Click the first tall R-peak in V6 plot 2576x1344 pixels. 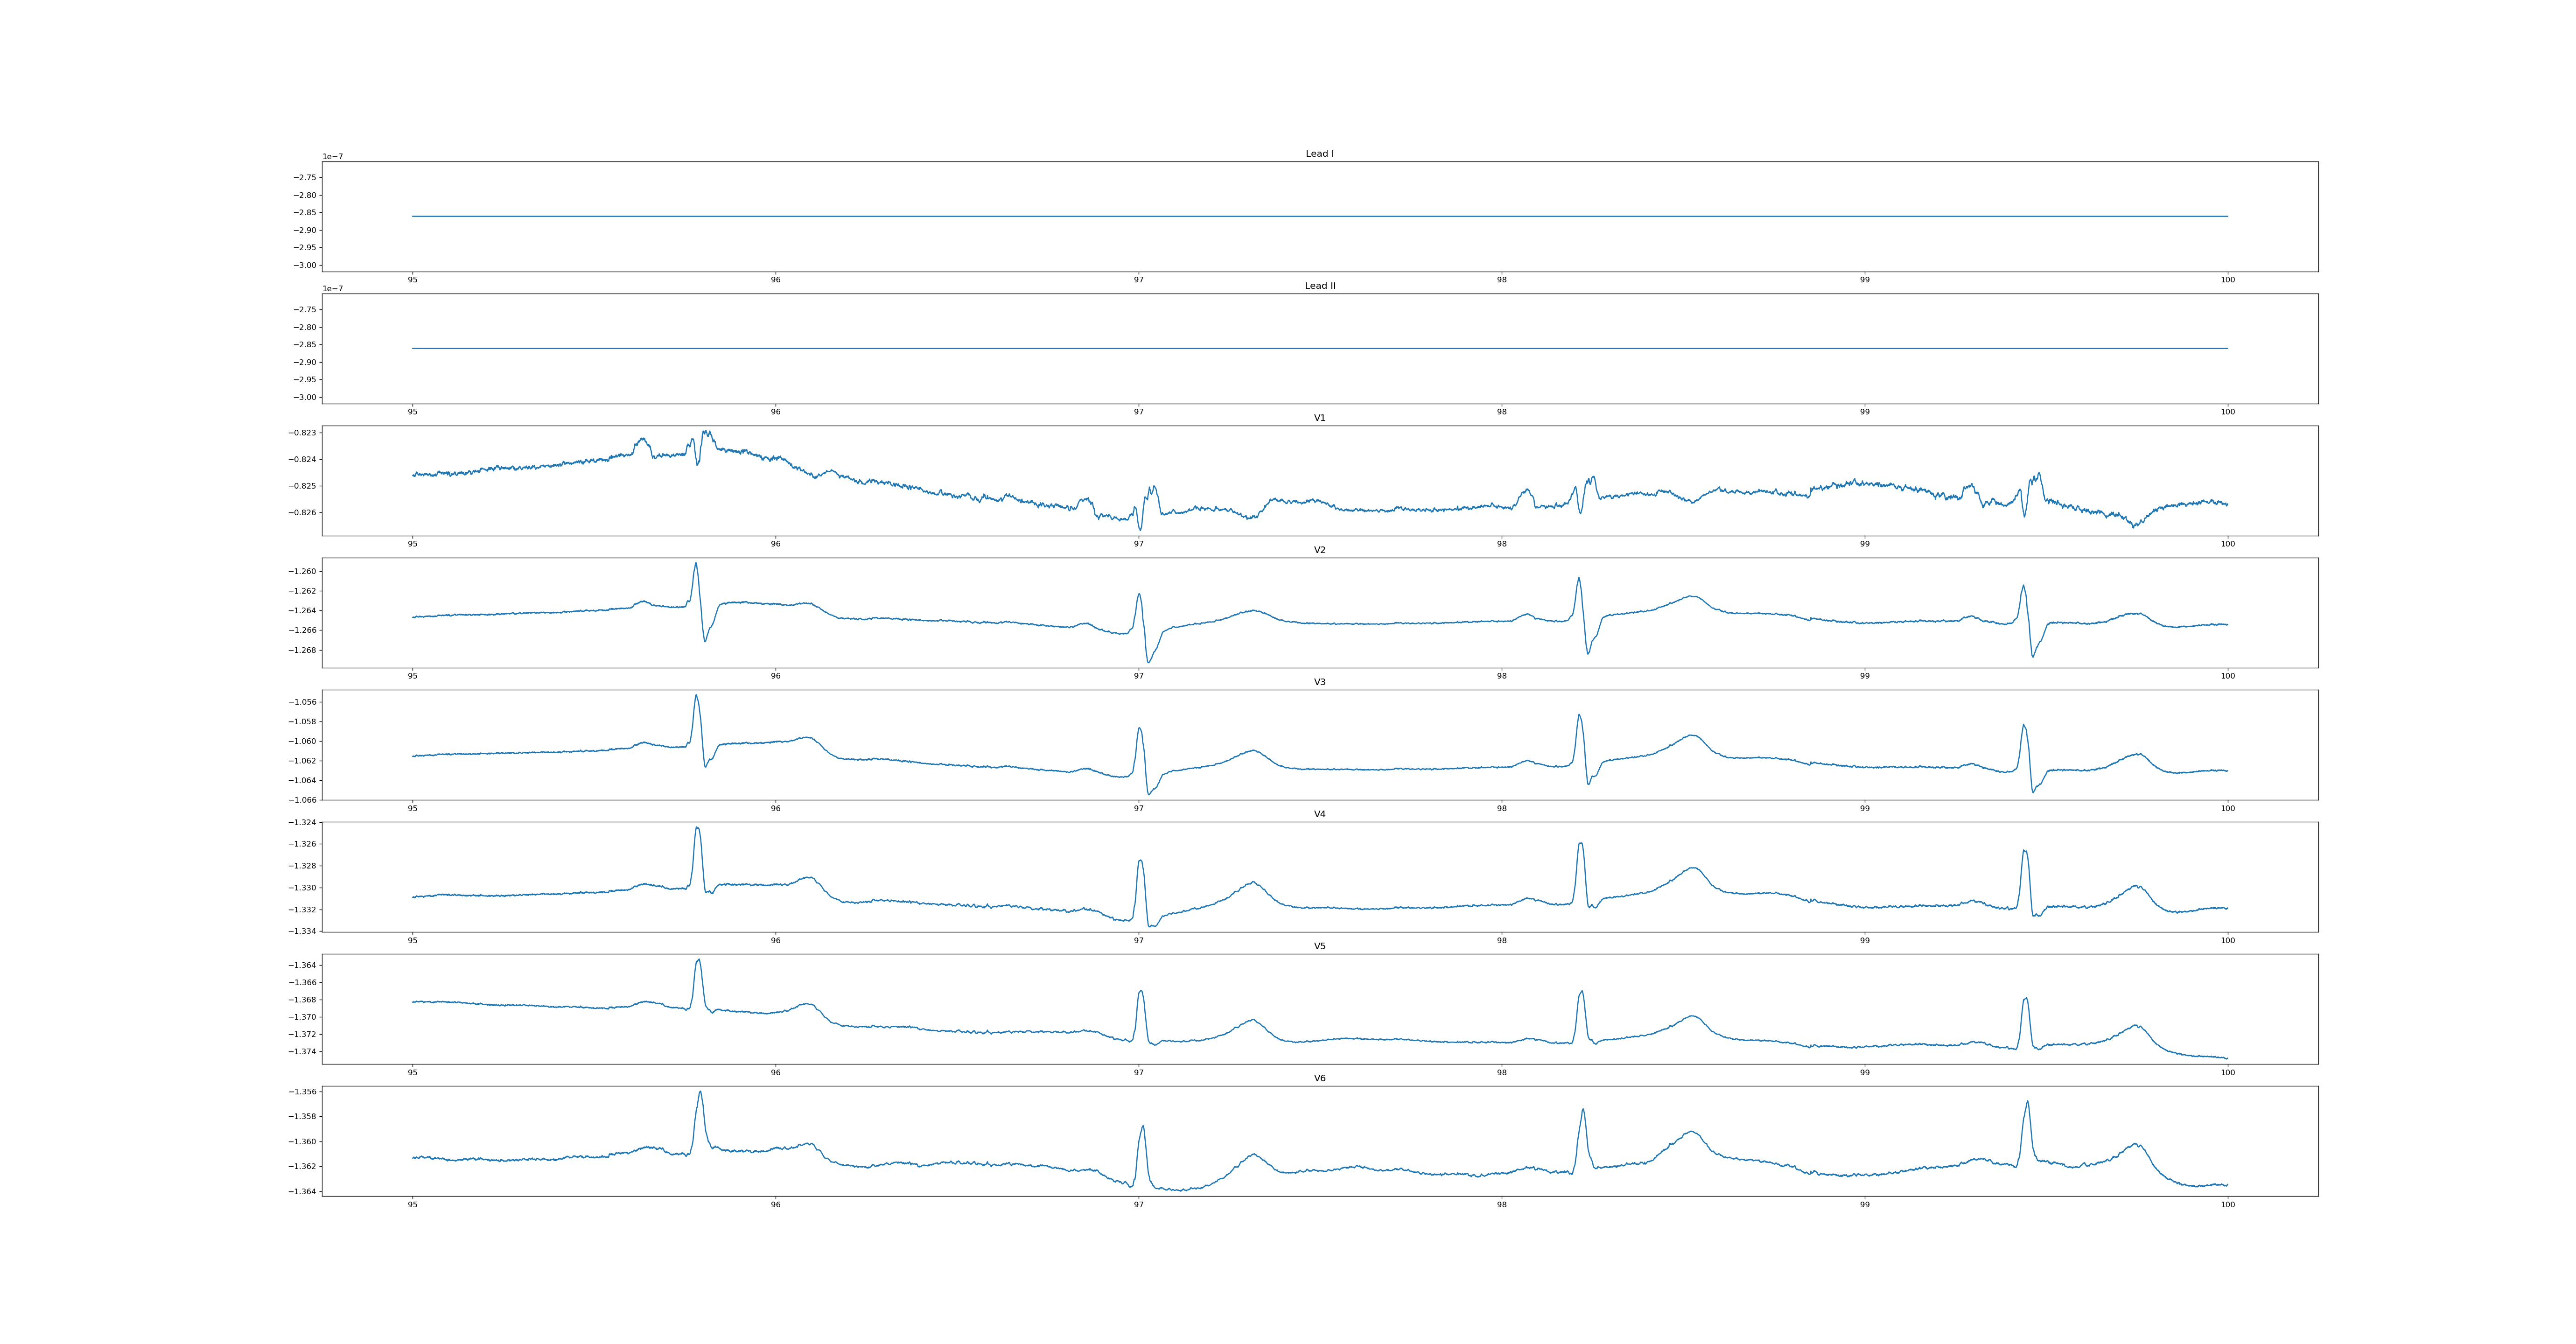click(x=700, y=1093)
